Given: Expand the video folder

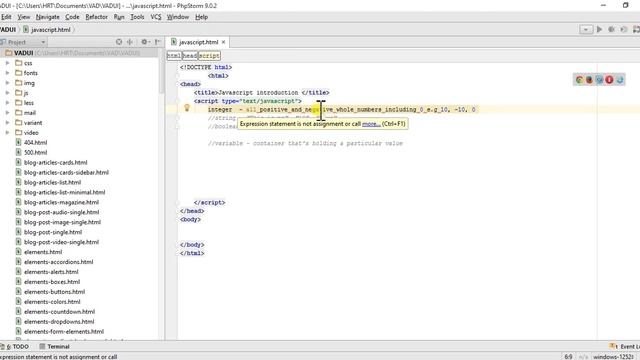Looking at the screenshot, I should pyautogui.click(x=7, y=133).
